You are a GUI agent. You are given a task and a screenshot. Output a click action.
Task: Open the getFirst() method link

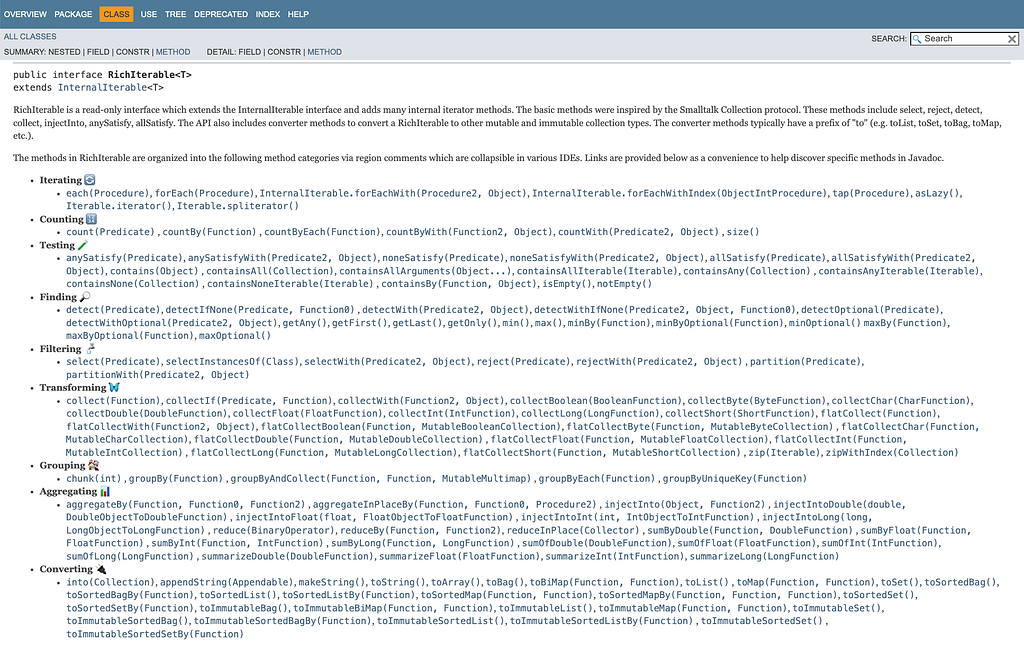[359, 323]
